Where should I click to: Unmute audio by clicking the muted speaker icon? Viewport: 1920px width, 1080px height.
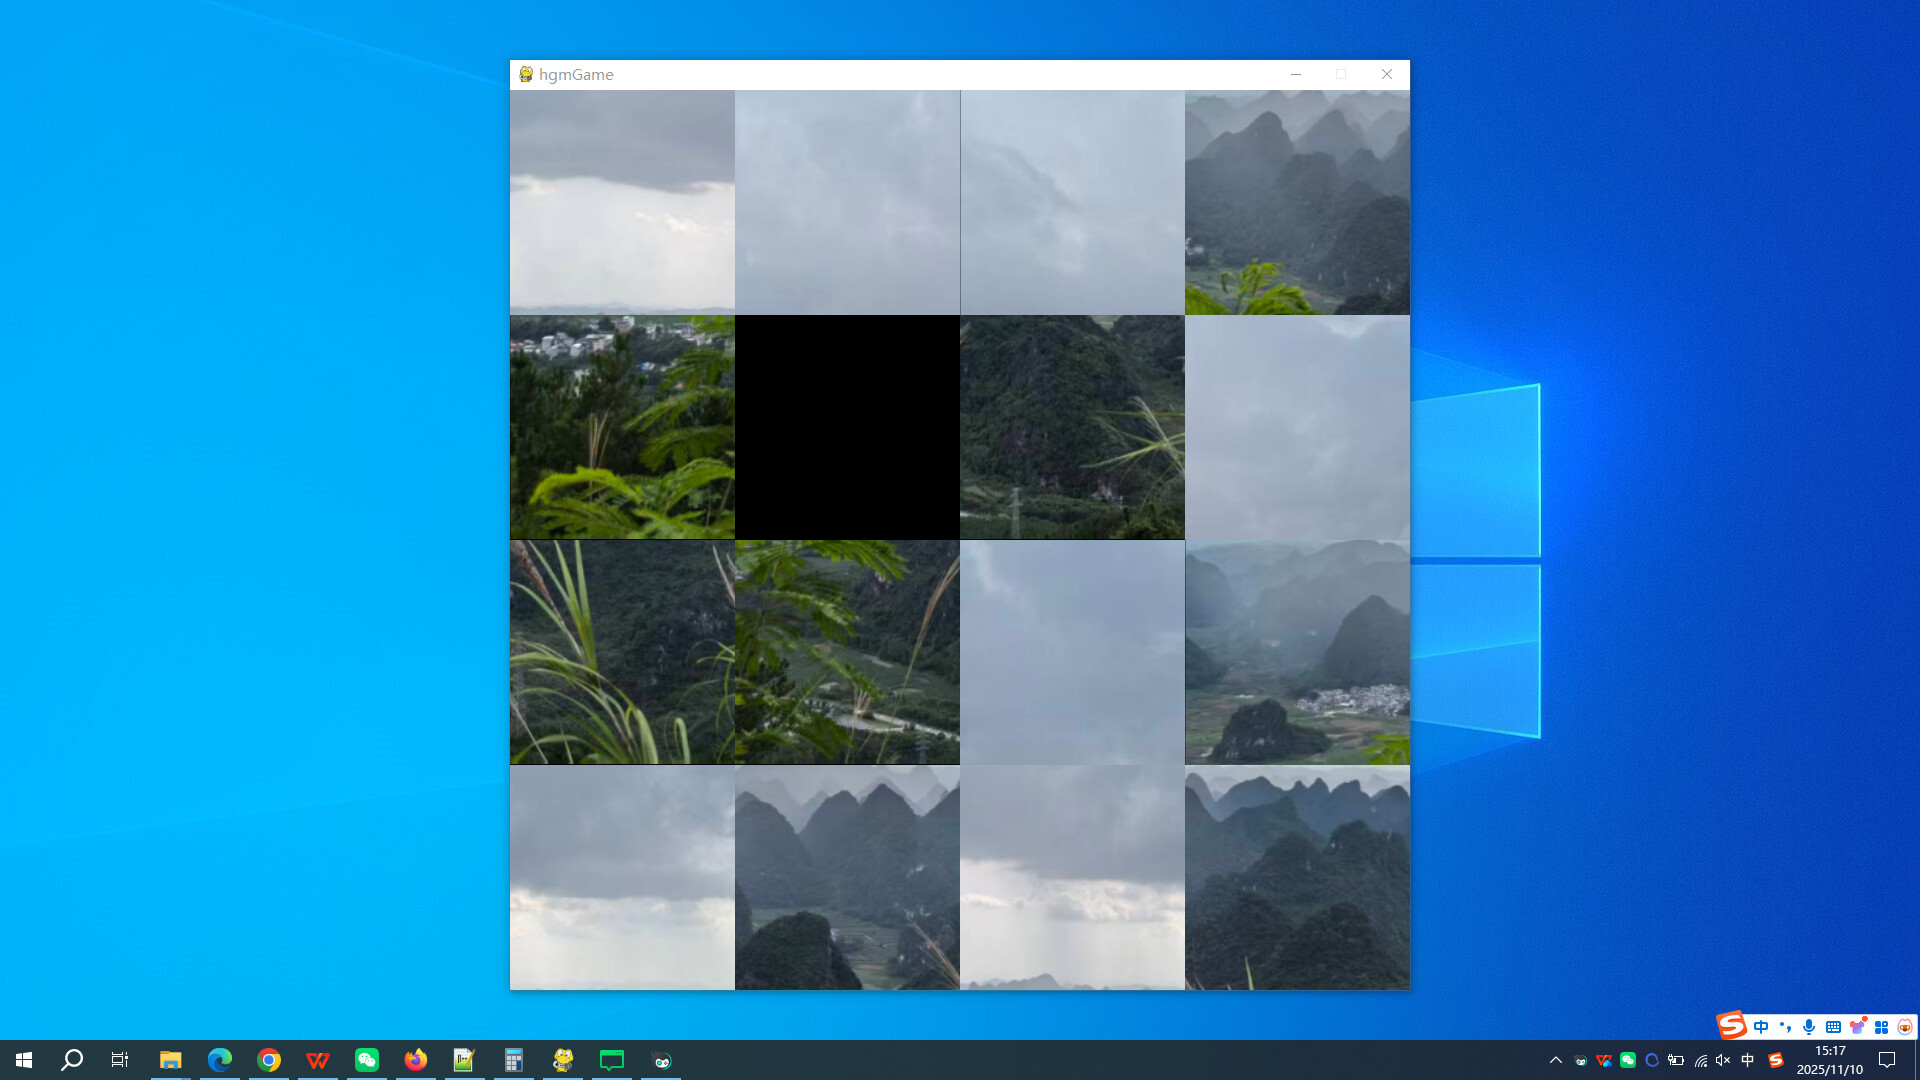(x=1721, y=1060)
